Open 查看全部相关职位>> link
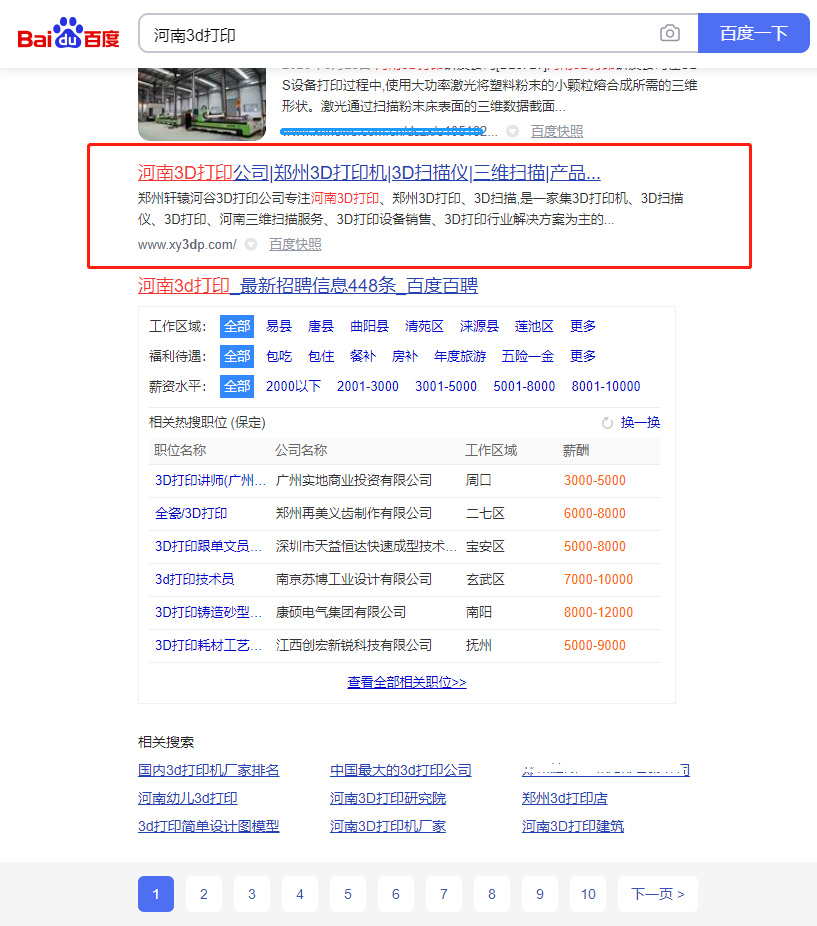817x926 pixels. click(406, 682)
